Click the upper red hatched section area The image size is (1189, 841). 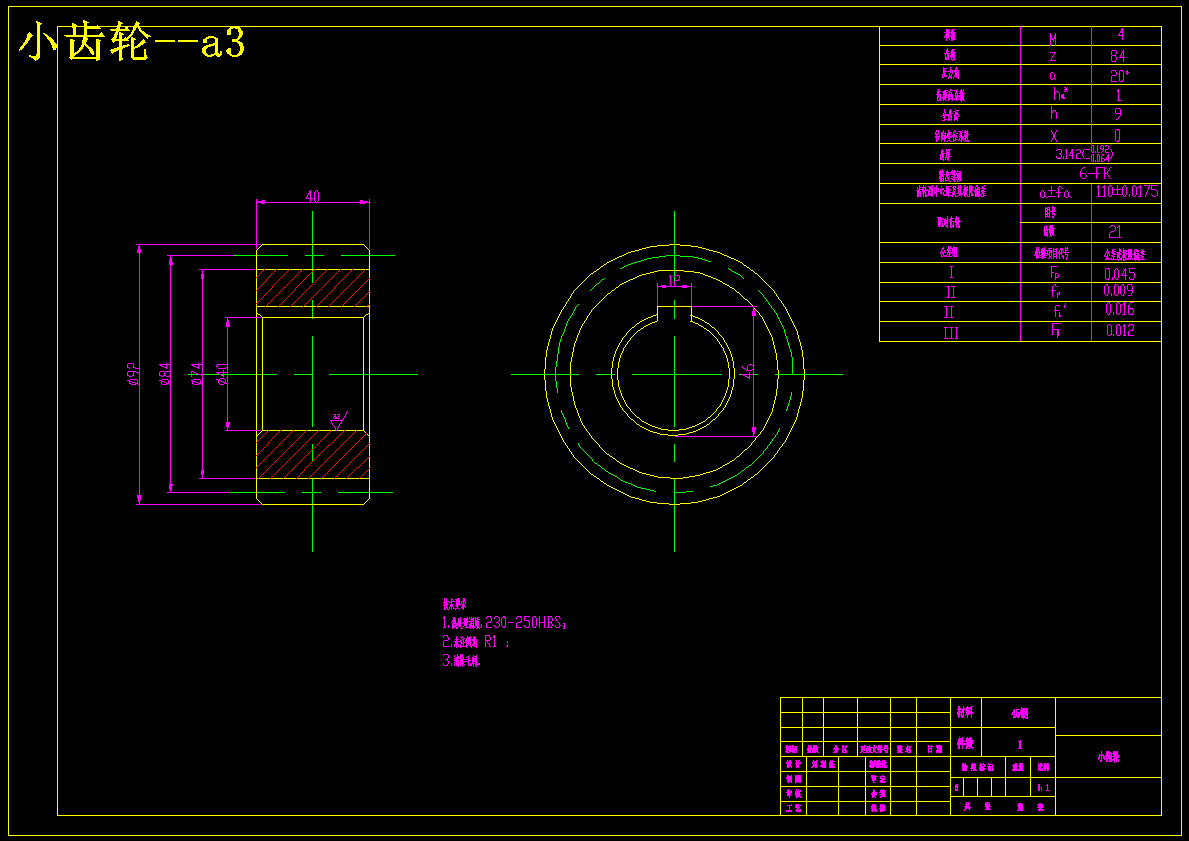312,288
